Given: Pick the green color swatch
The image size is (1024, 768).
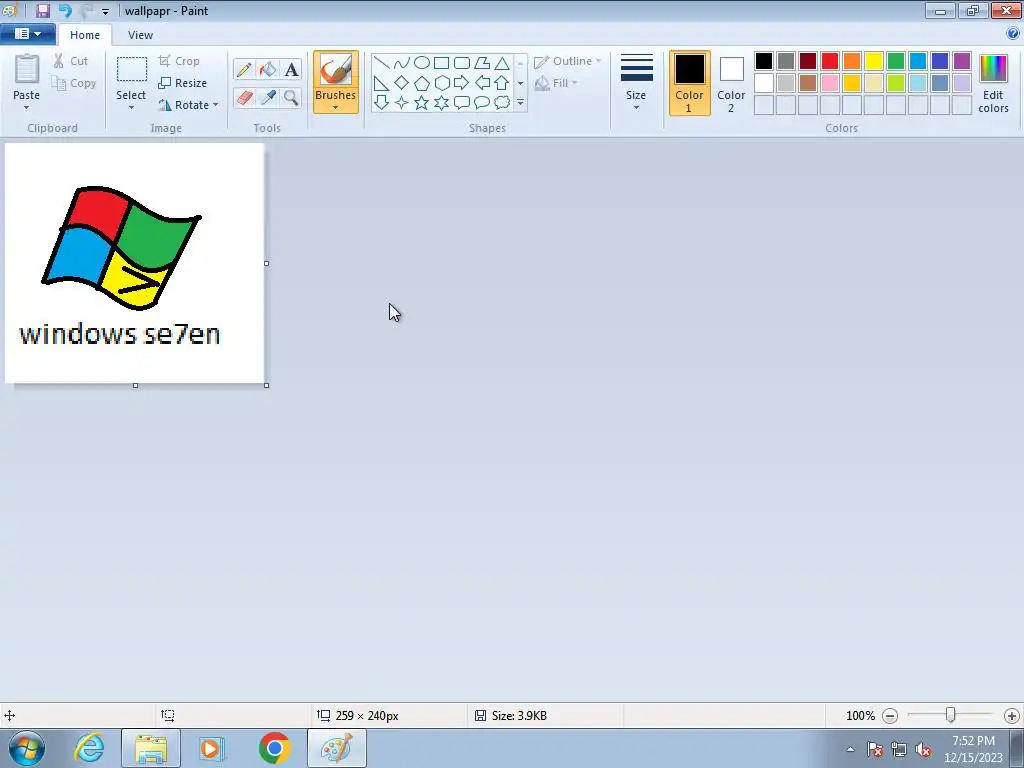Looking at the screenshot, I should click(x=896, y=61).
